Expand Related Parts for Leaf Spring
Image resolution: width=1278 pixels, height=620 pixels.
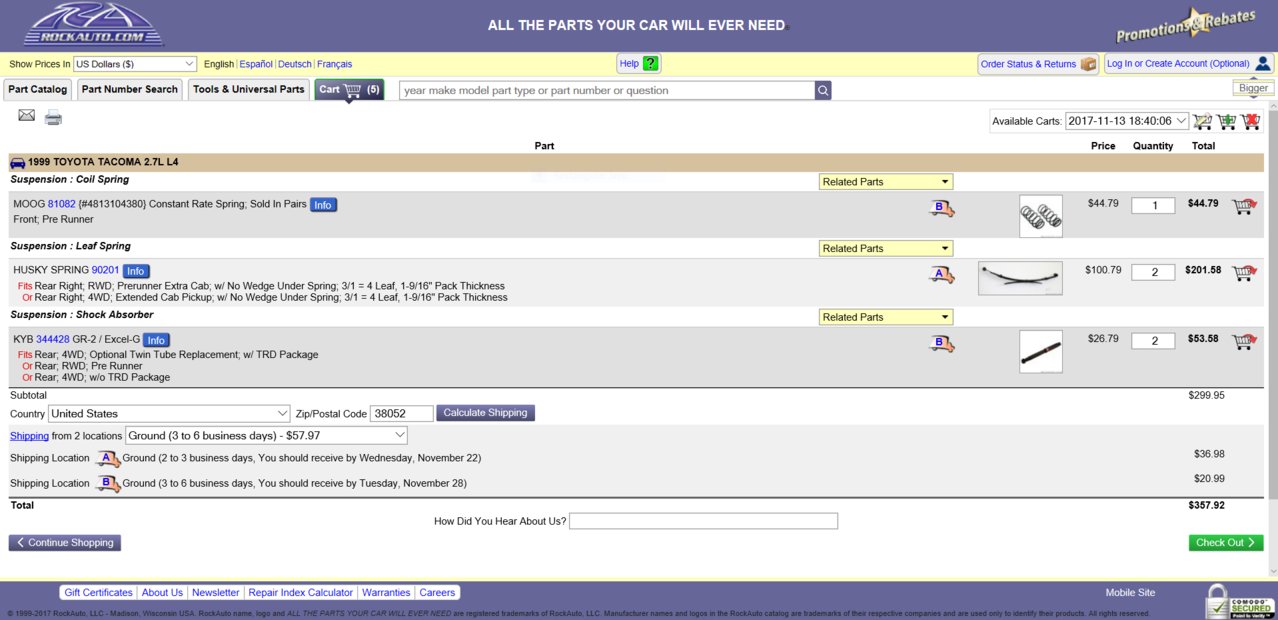tap(886, 248)
